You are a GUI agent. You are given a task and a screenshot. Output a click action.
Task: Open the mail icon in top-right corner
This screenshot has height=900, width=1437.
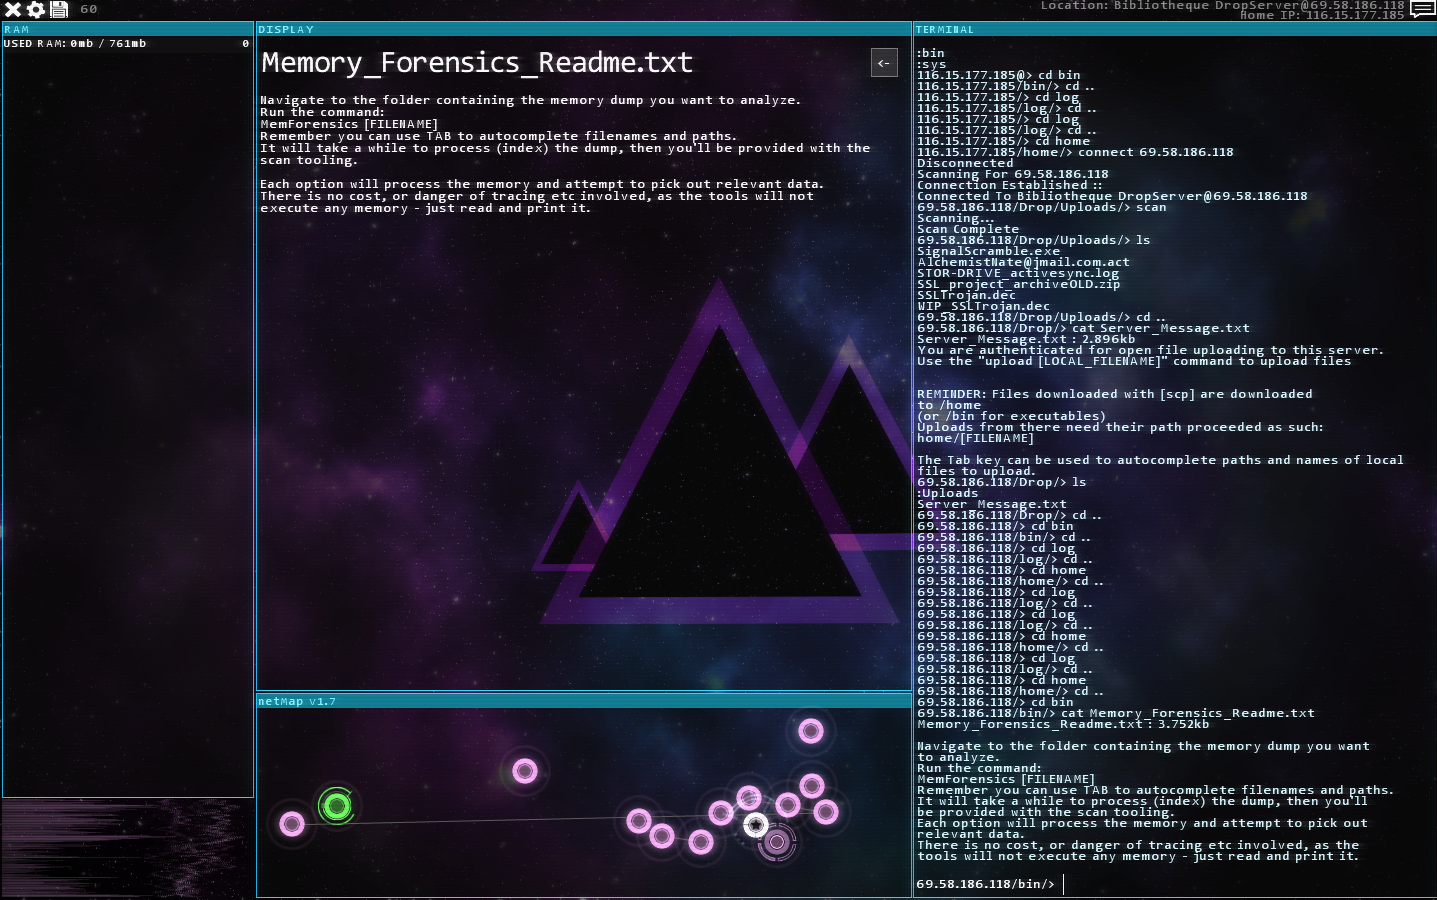[x=1422, y=10]
